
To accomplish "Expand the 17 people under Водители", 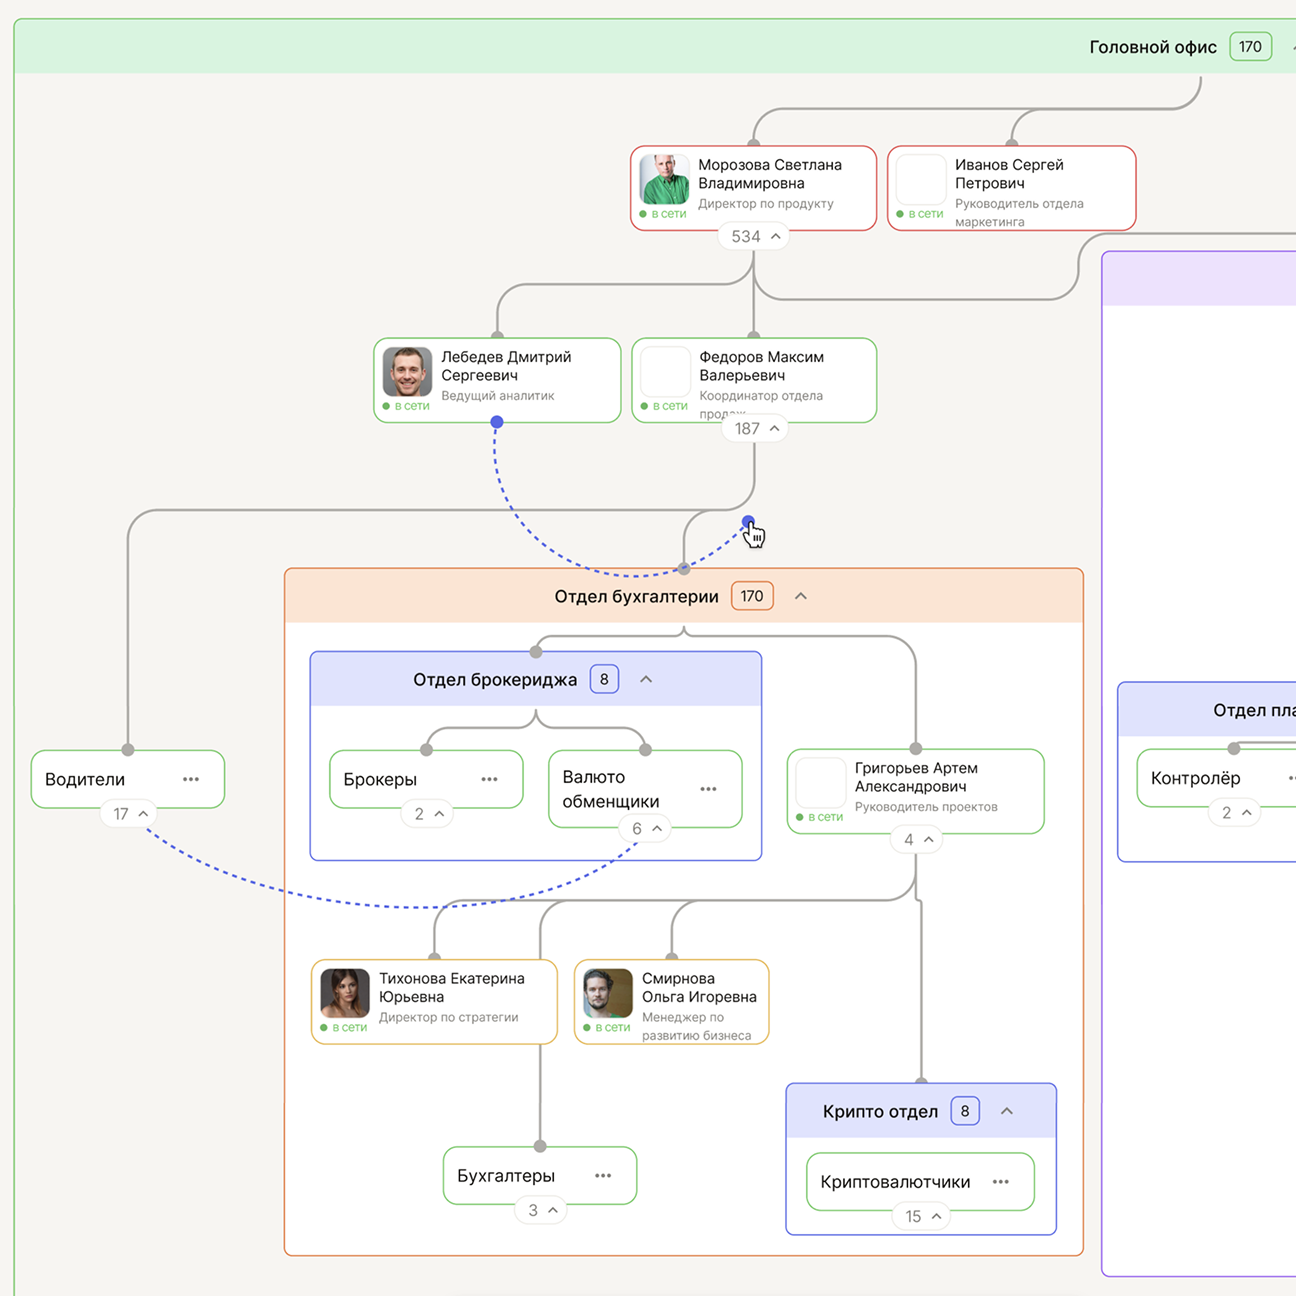I will (127, 813).
